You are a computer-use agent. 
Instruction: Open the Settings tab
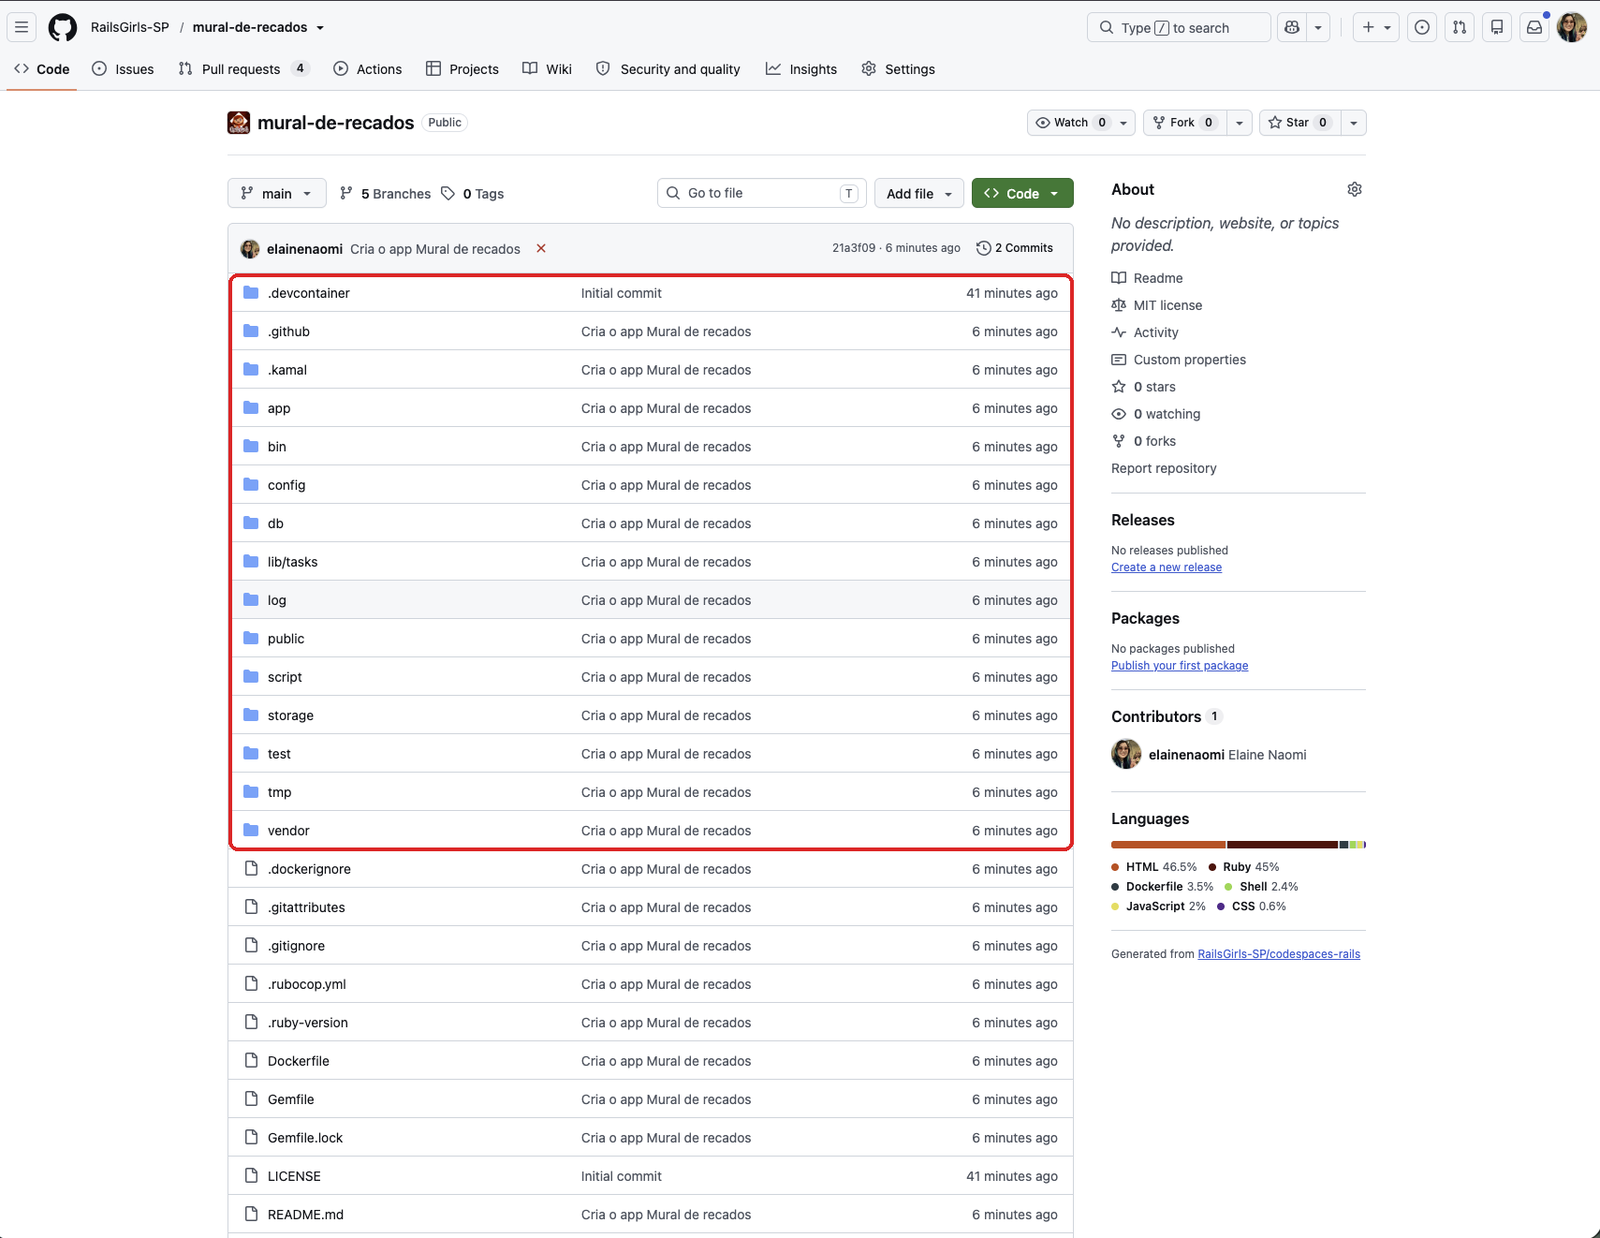[x=898, y=69]
